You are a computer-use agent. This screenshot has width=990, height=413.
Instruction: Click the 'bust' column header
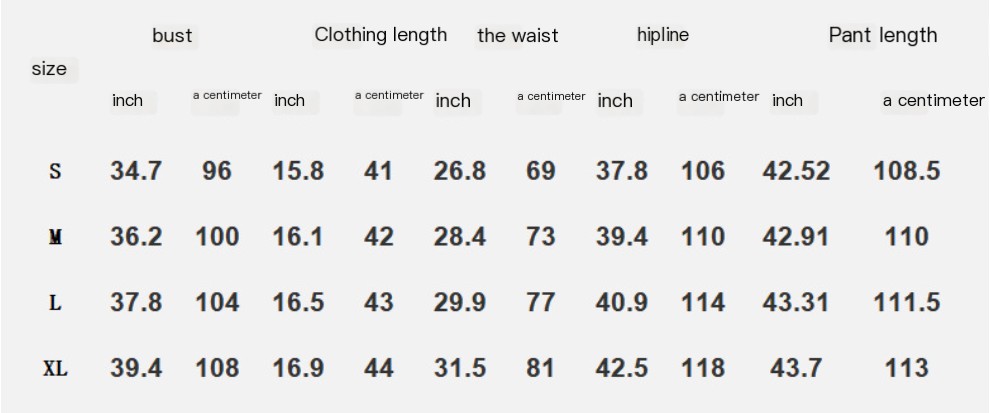pyautogui.click(x=172, y=35)
